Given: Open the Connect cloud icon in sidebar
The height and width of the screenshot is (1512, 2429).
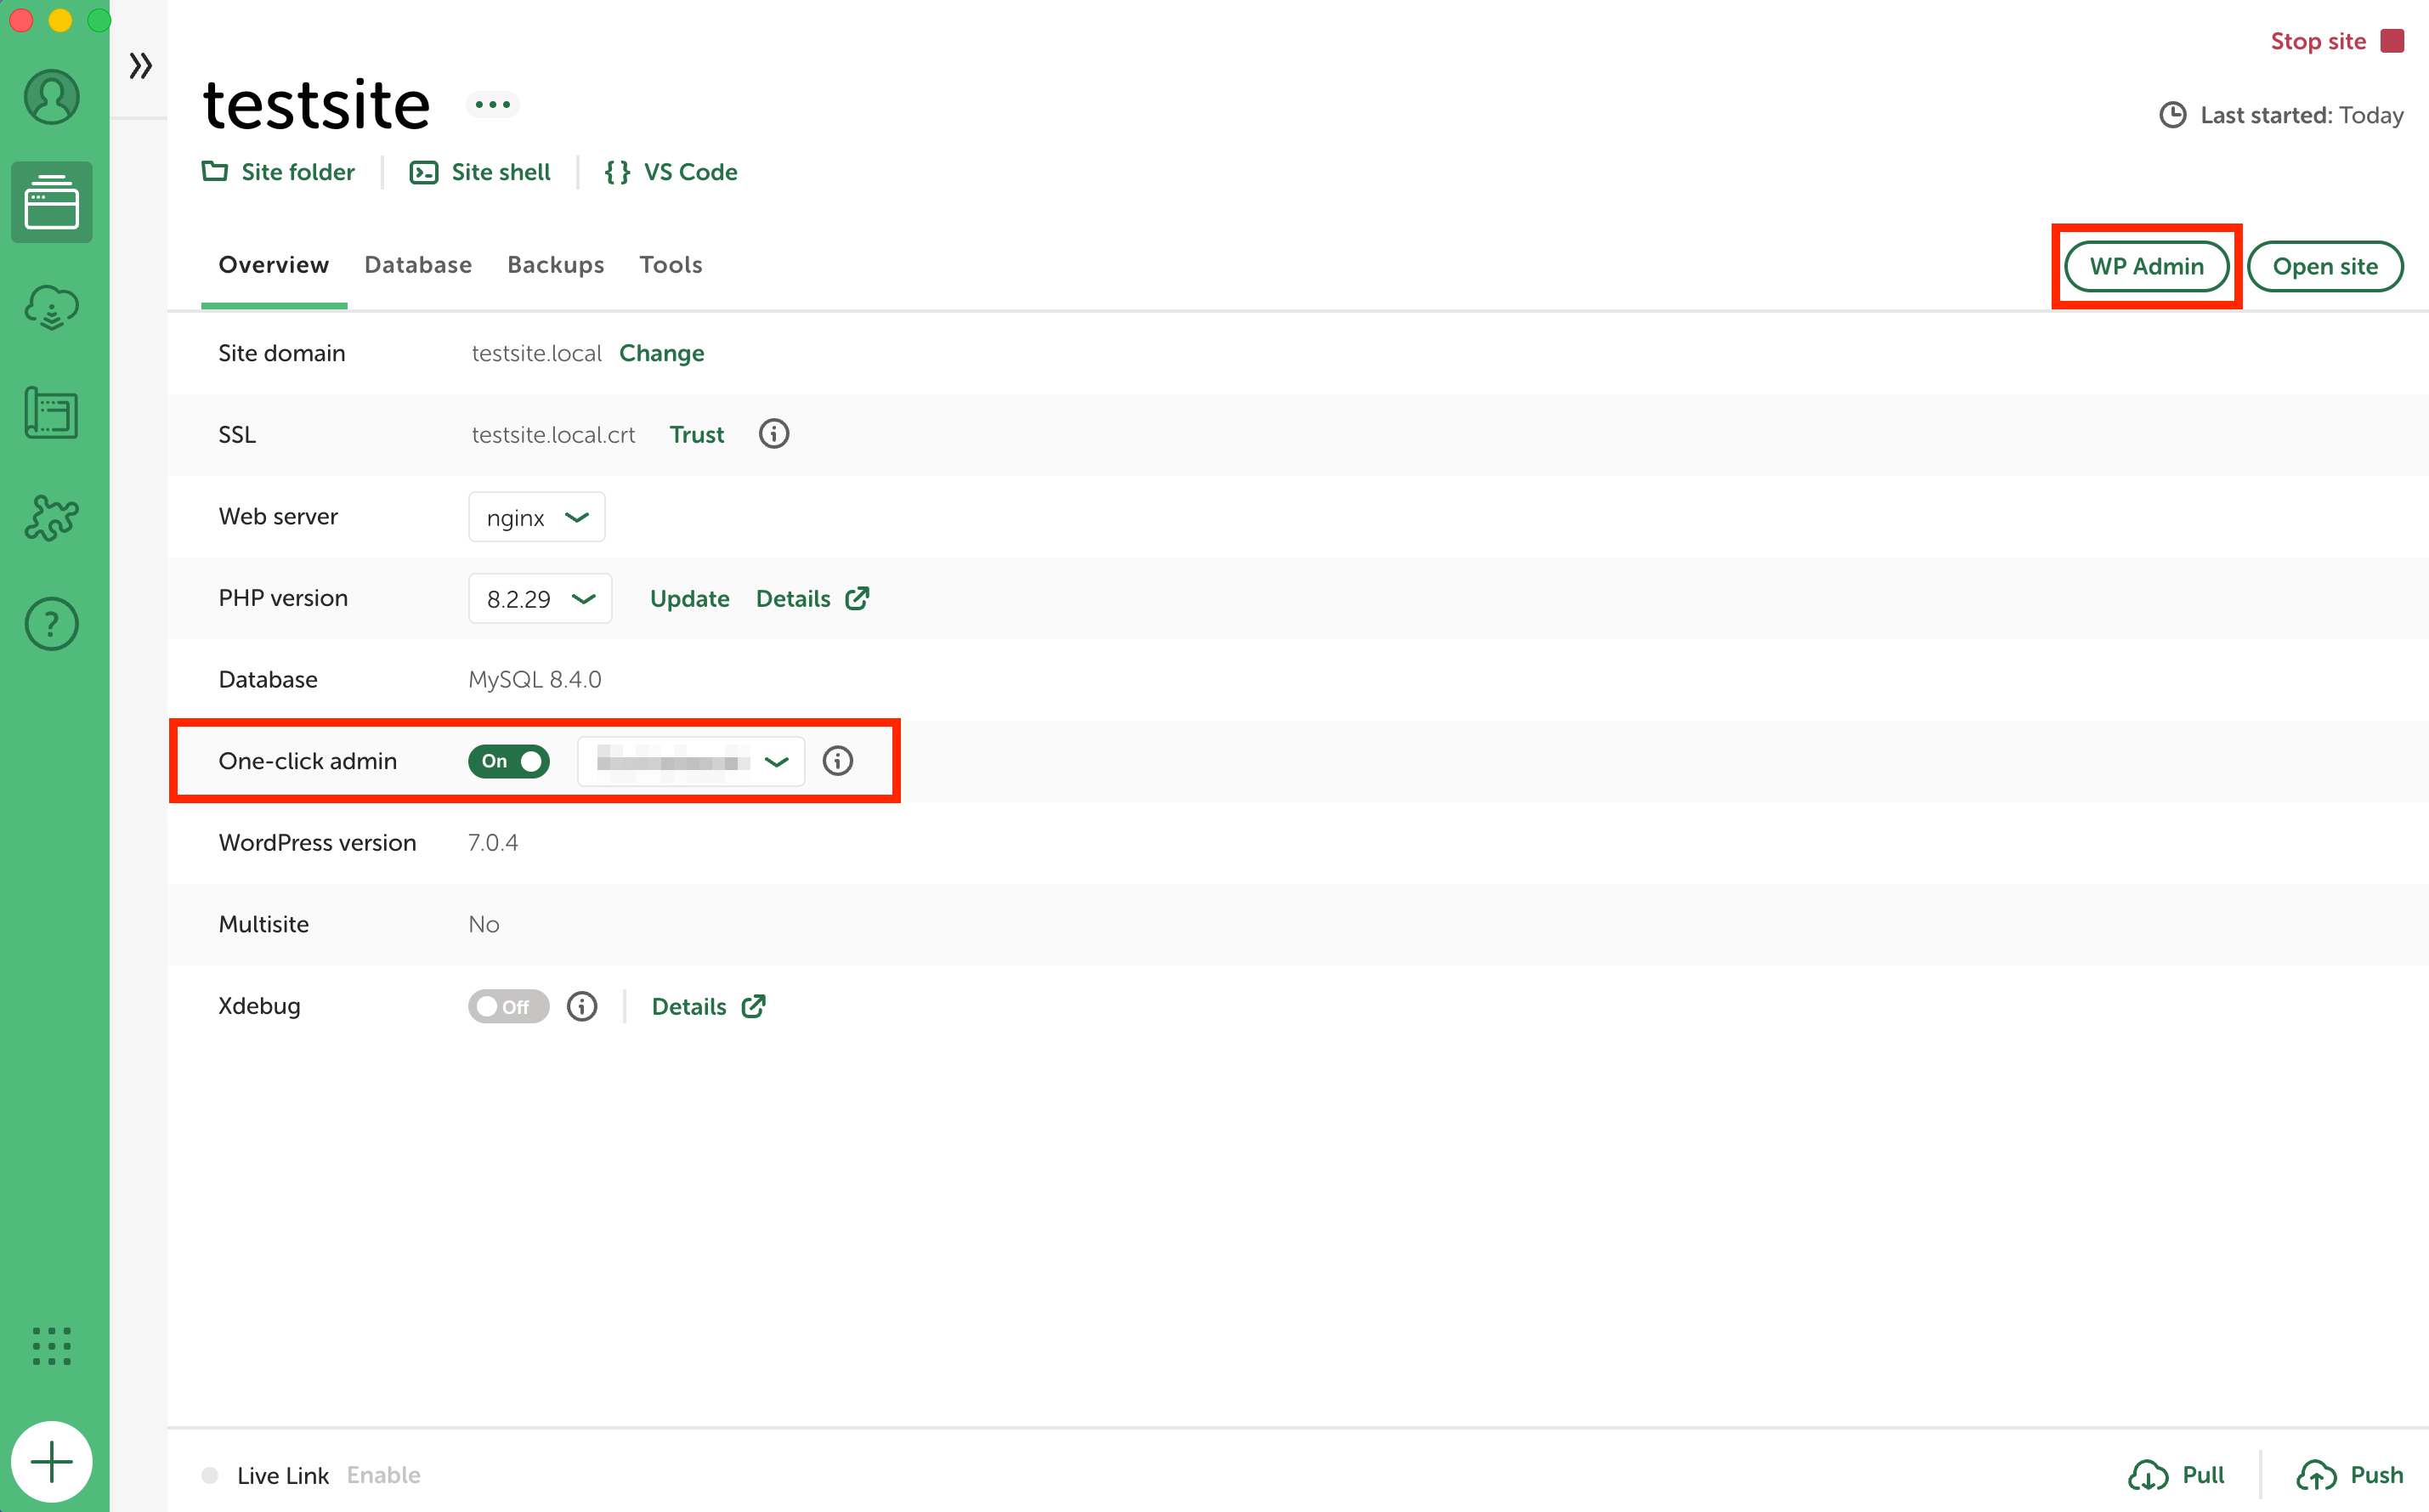Looking at the screenshot, I should pos(52,307).
